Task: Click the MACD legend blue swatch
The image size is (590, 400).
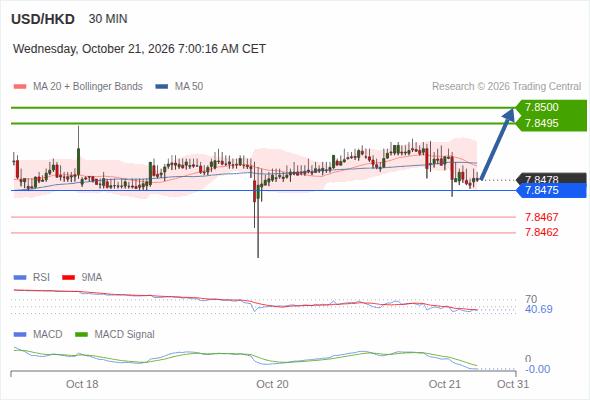Action: [x=20, y=335]
